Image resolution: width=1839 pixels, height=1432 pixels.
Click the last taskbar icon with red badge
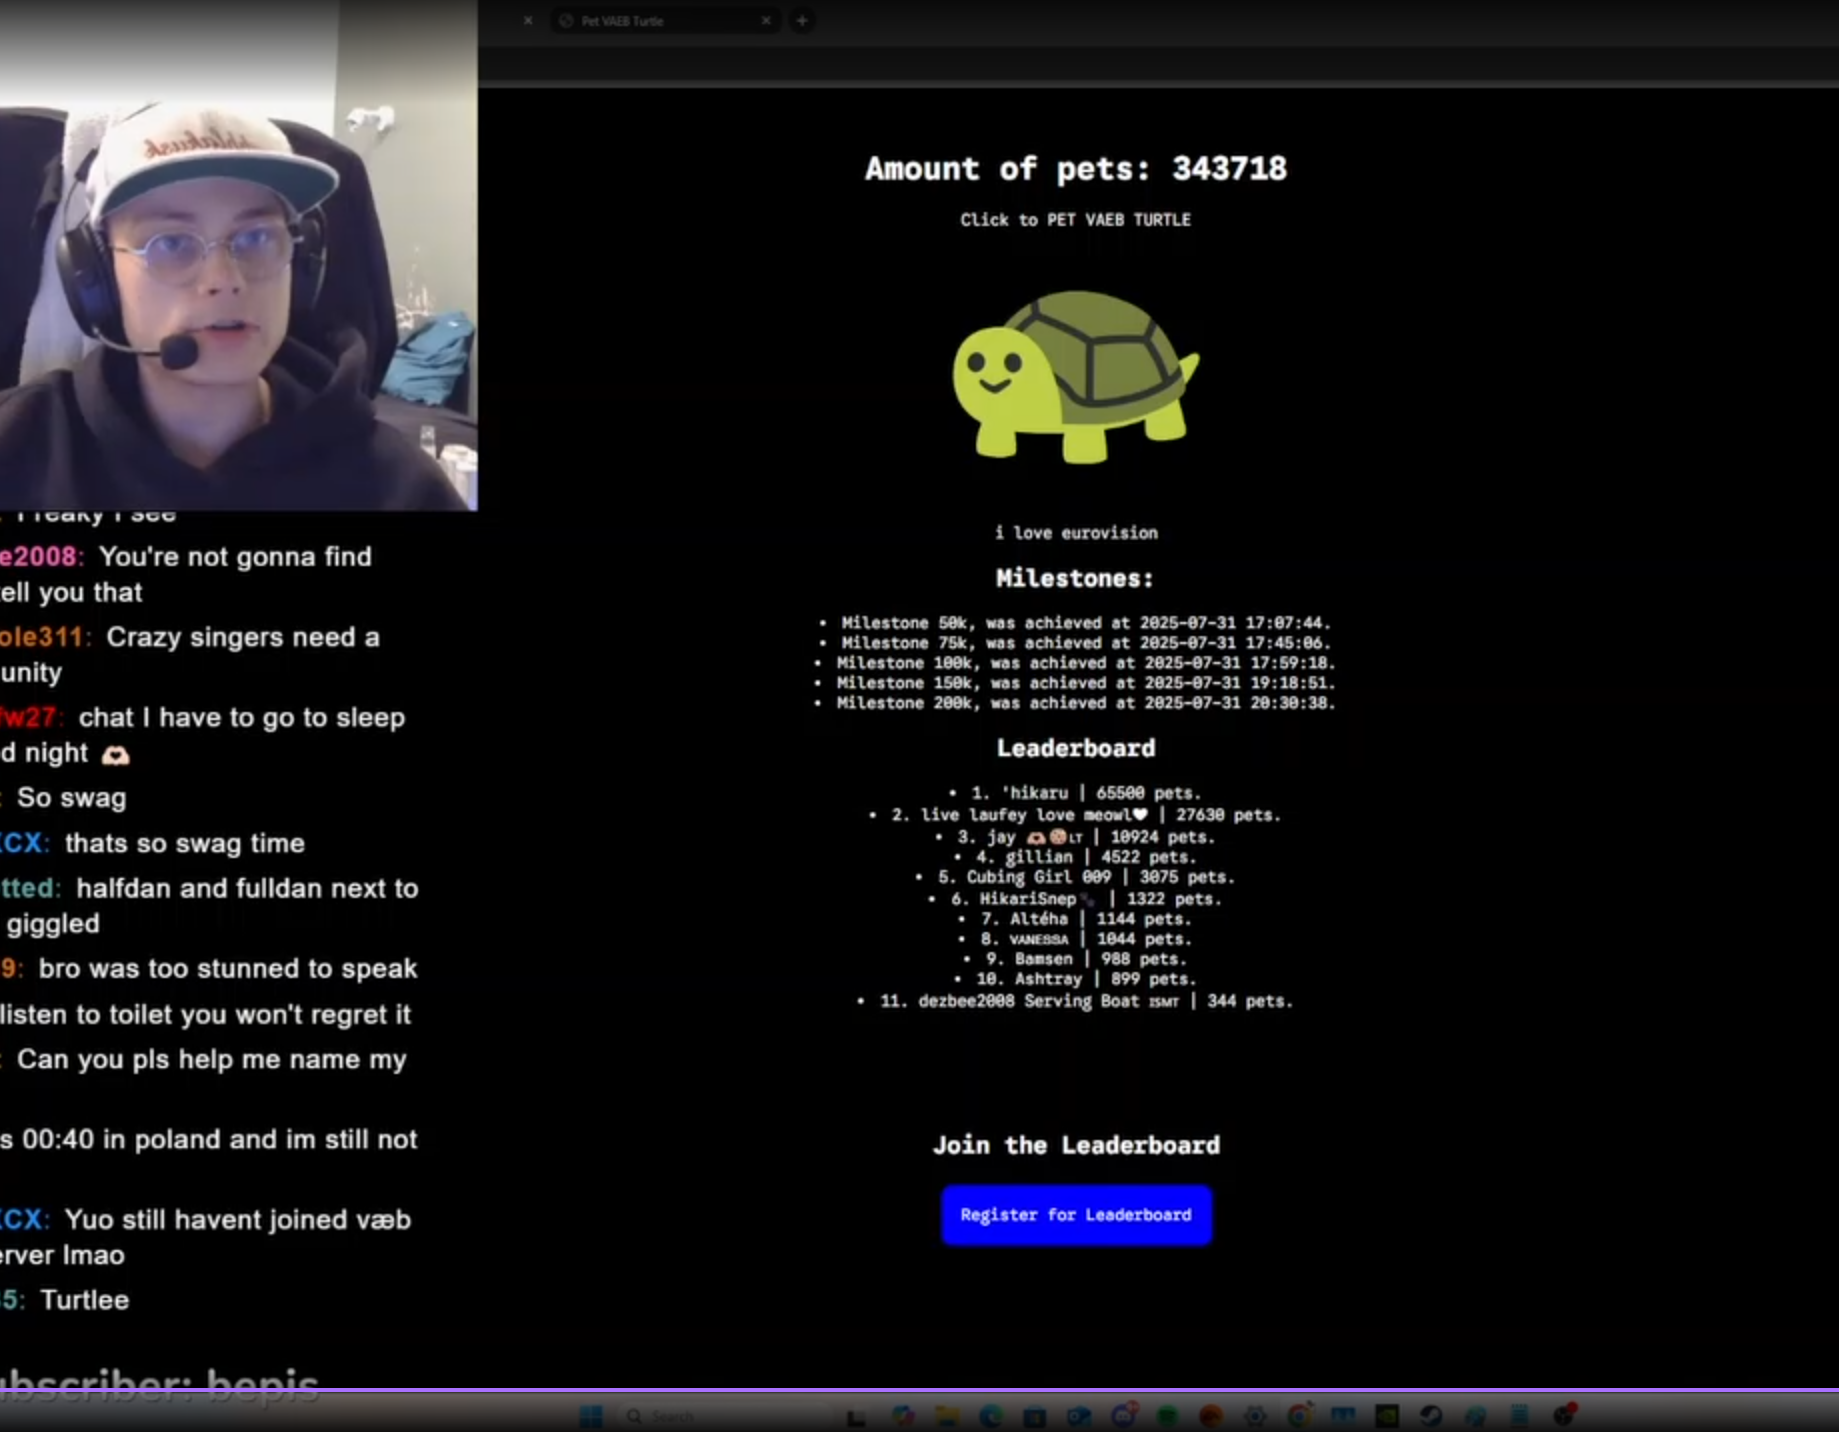[1563, 1416]
